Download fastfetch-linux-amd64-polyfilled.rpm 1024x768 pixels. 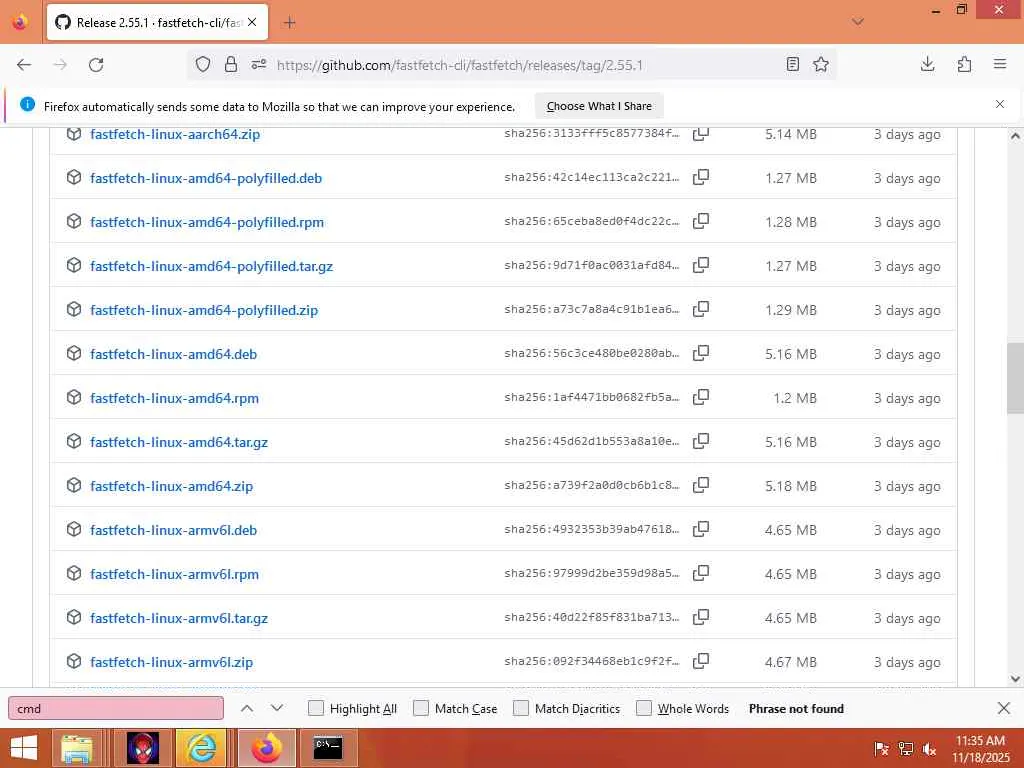207,222
